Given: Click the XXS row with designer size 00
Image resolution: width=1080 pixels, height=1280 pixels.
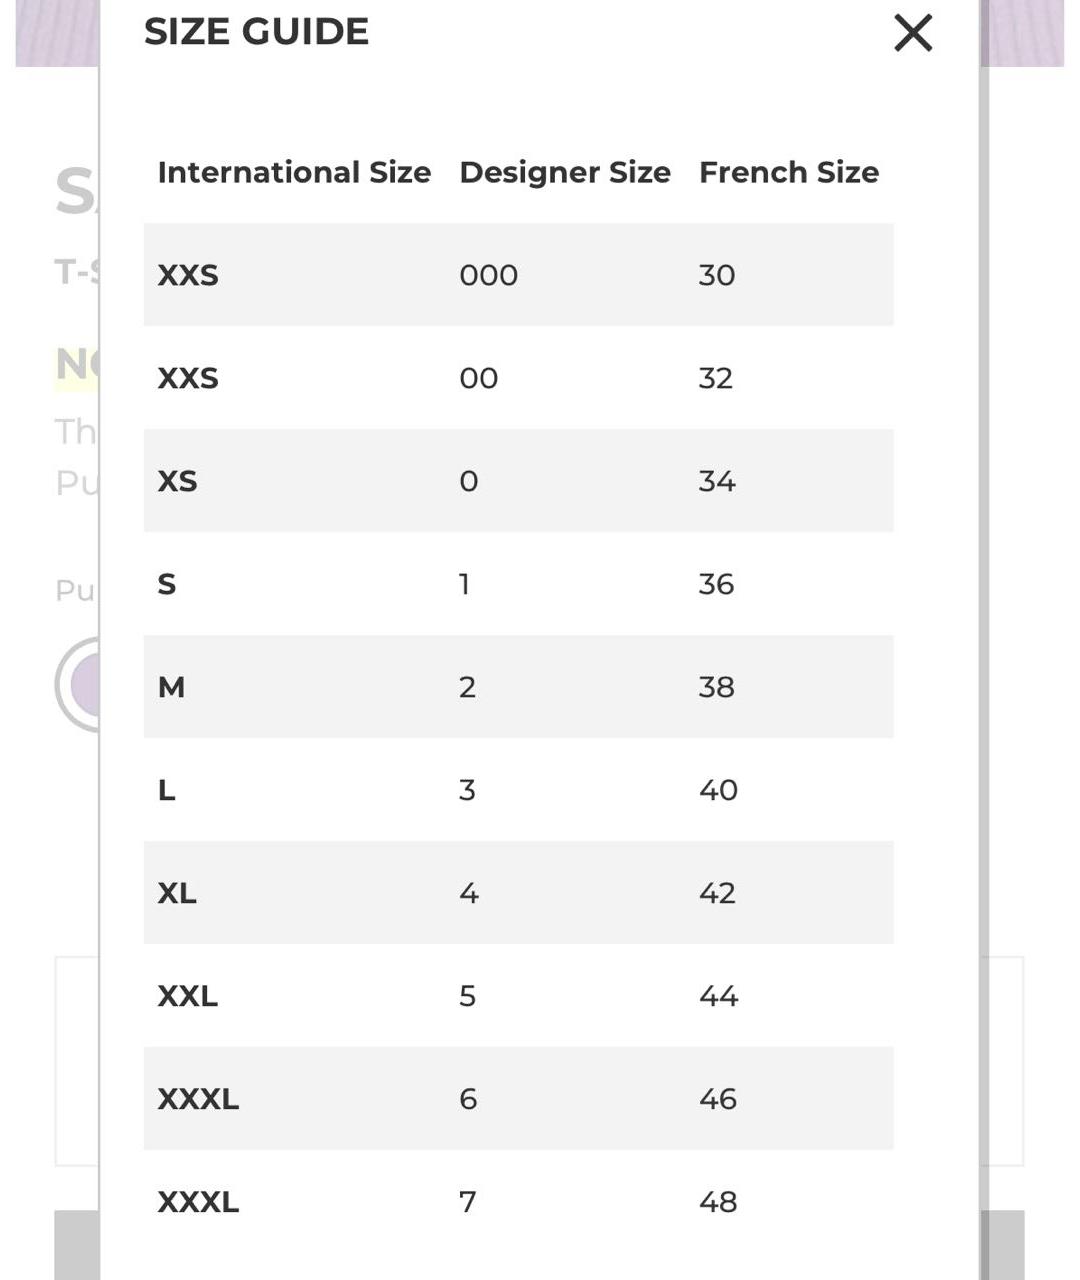Looking at the screenshot, I should (x=518, y=377).
